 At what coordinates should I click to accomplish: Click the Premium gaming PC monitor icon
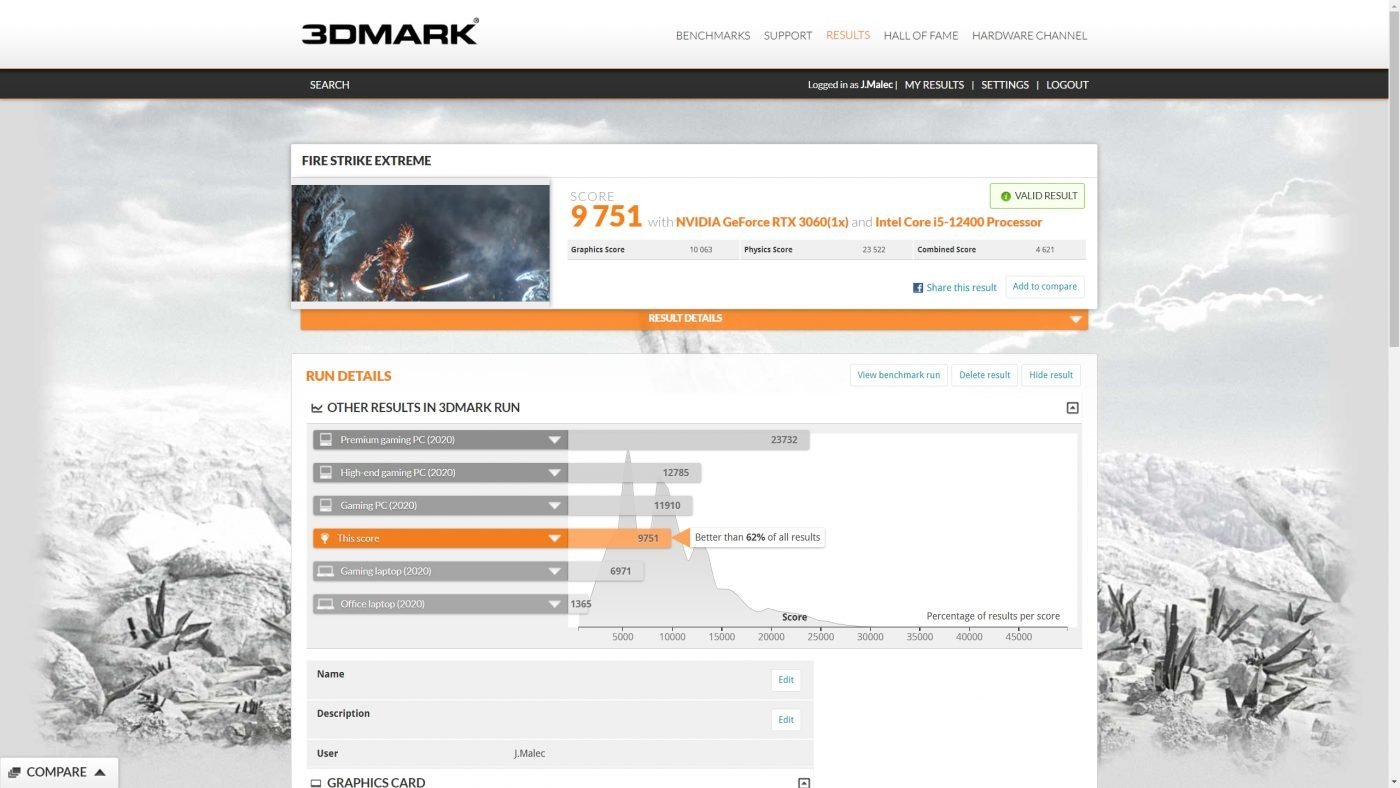coord(325,440)
